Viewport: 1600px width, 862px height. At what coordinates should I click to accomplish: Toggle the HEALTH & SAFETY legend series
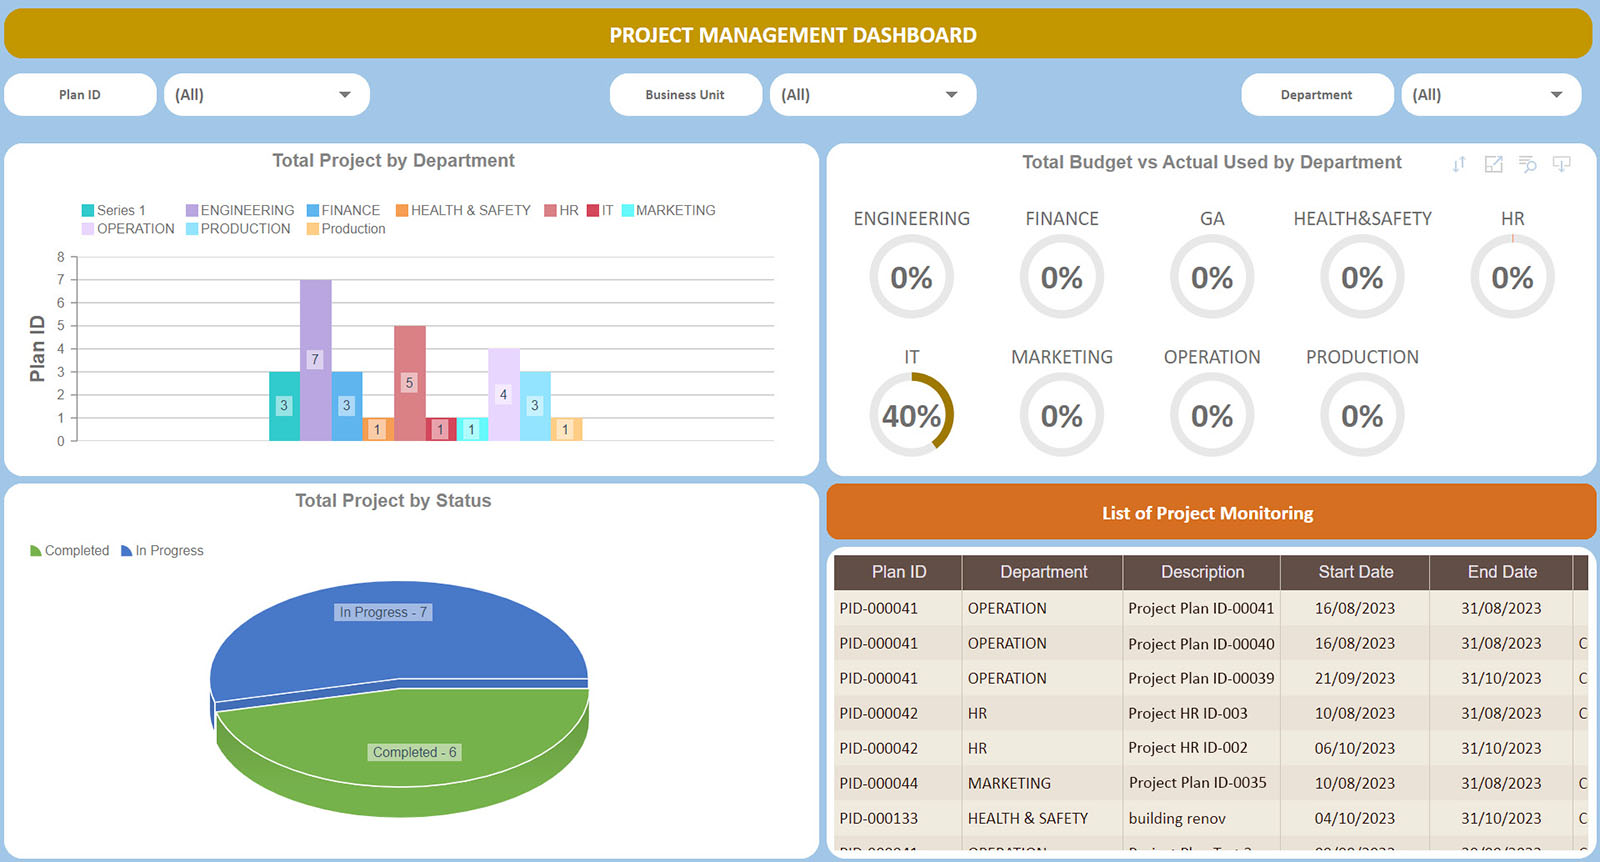click(x=463, y=211)
